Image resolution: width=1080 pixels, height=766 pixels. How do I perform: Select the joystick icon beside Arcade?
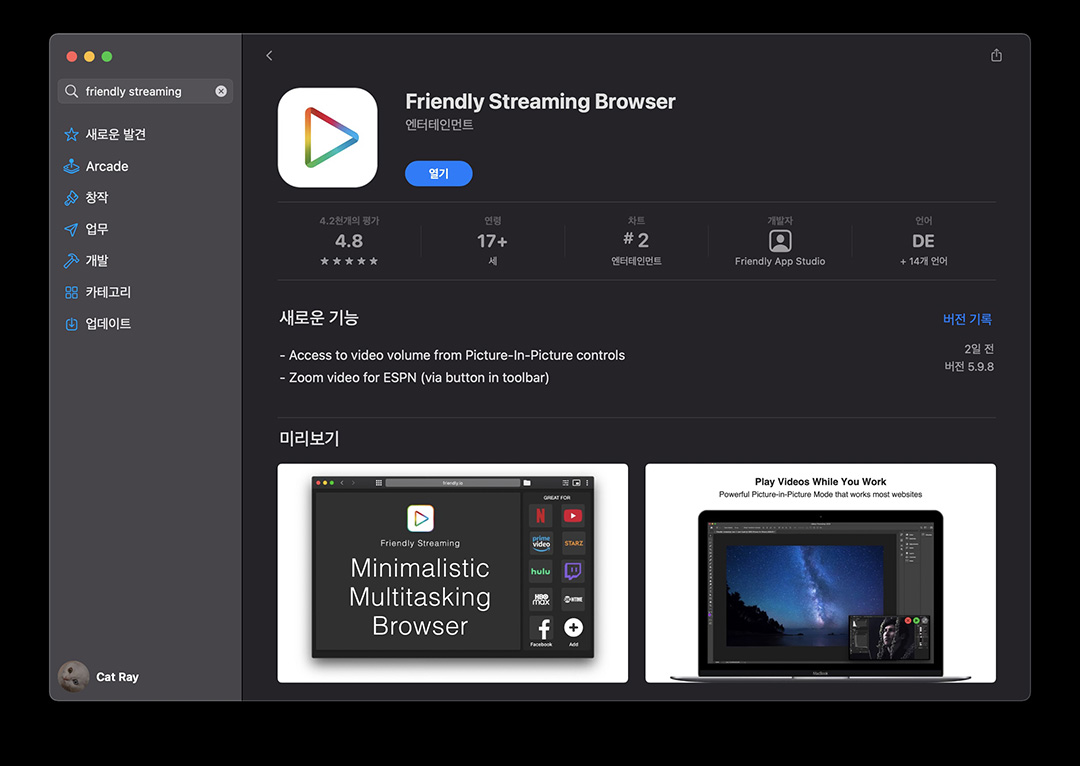pos(72,166)
